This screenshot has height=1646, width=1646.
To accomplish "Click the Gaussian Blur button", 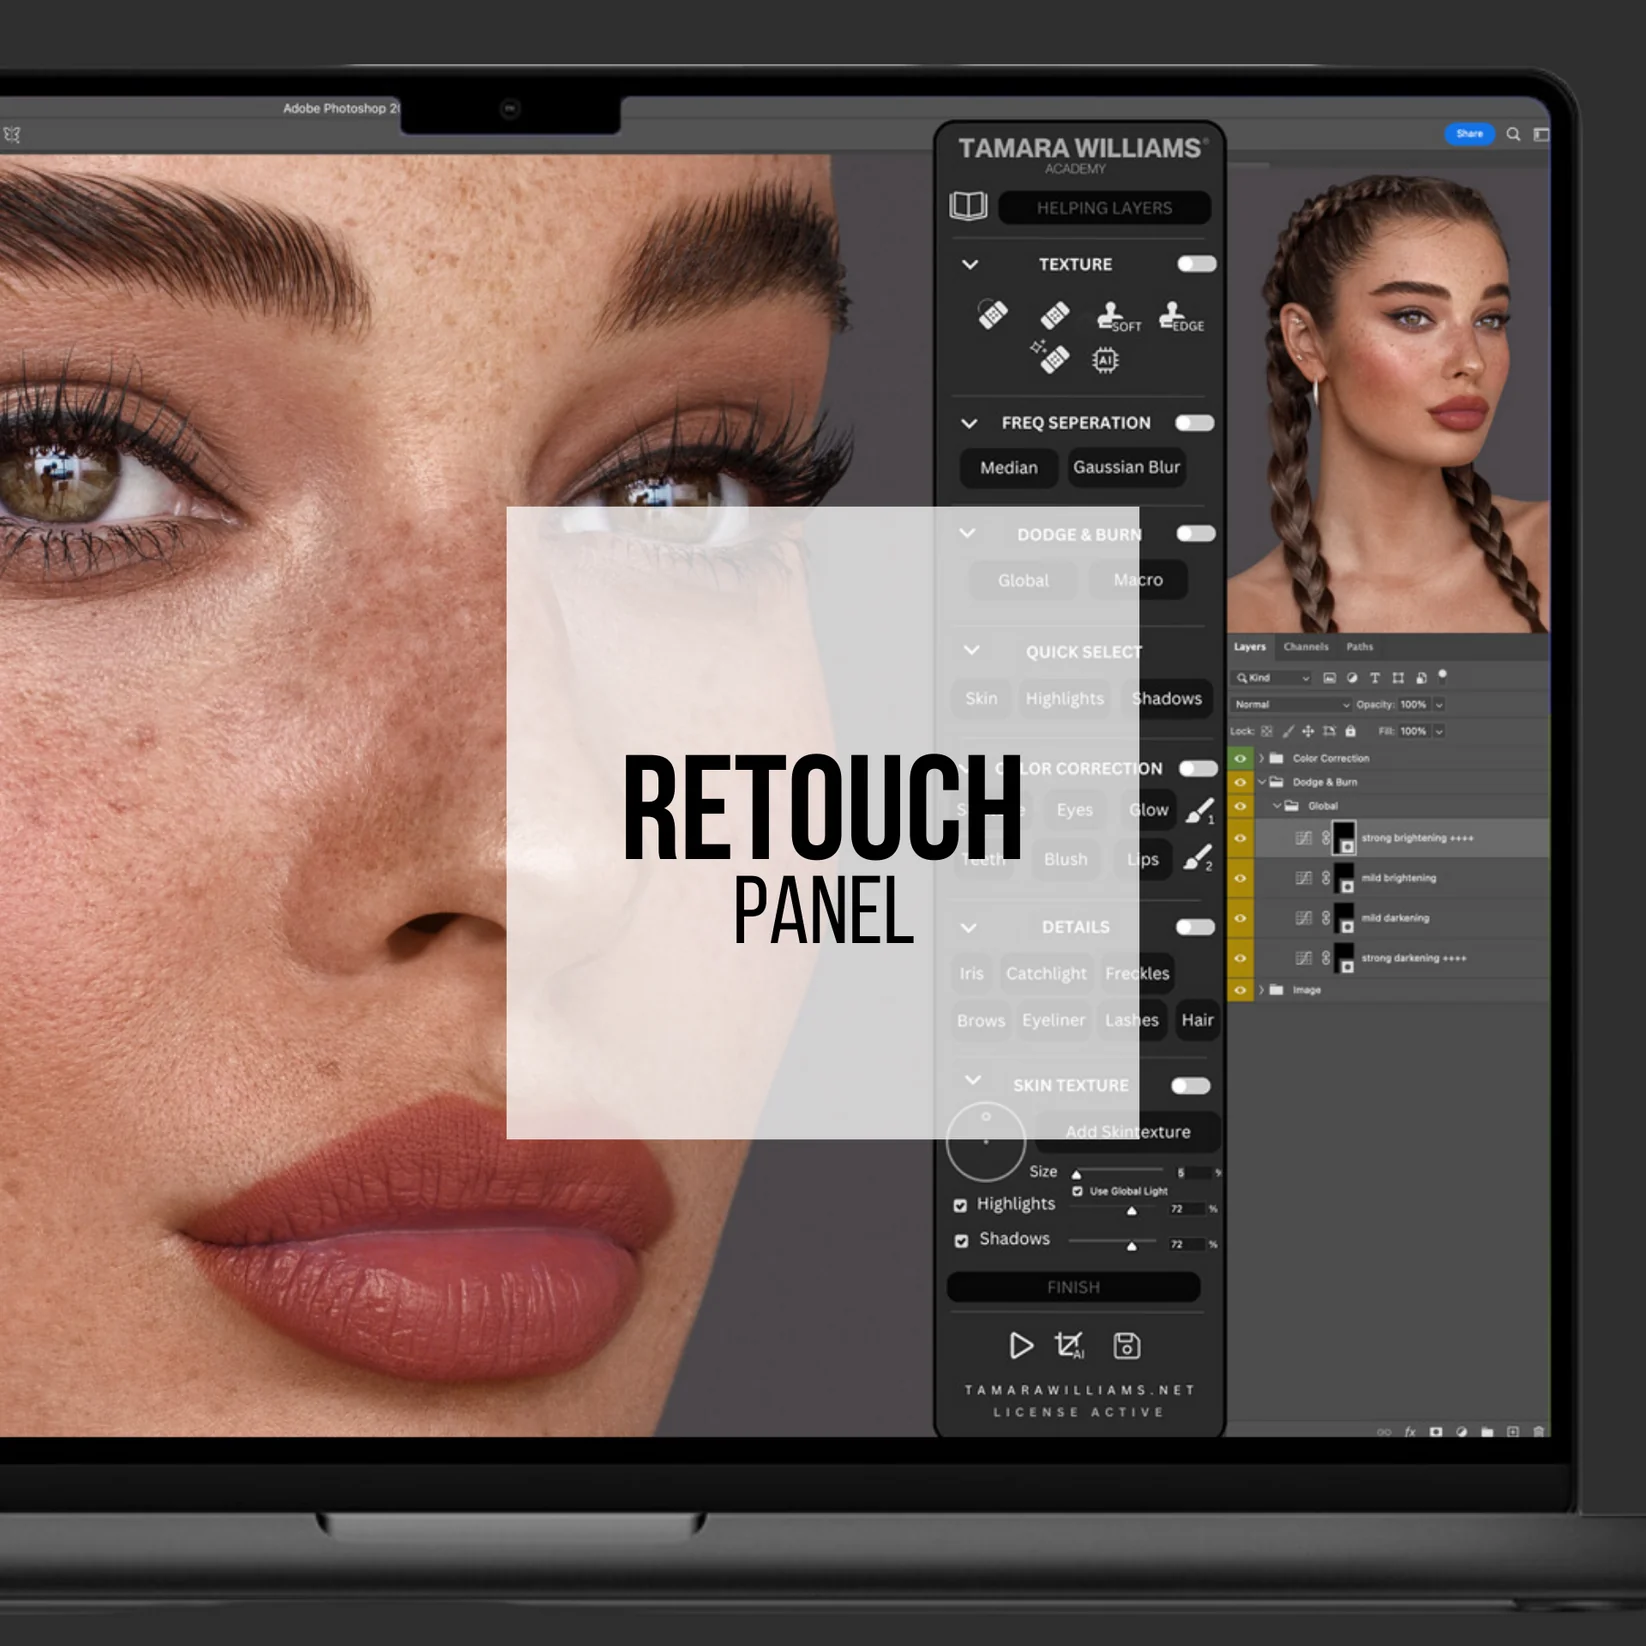I will (x=1126, y=467).
